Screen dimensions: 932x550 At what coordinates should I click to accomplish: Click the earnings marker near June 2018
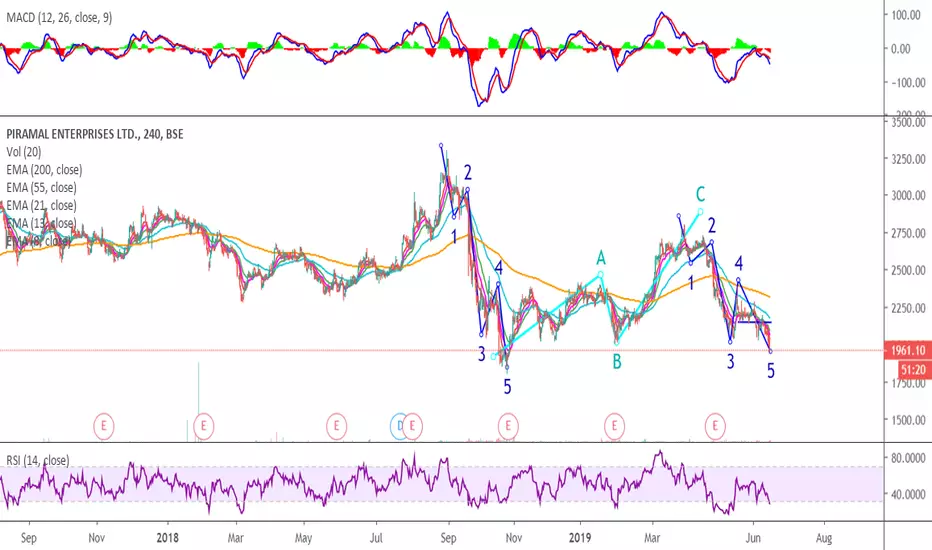336,426
